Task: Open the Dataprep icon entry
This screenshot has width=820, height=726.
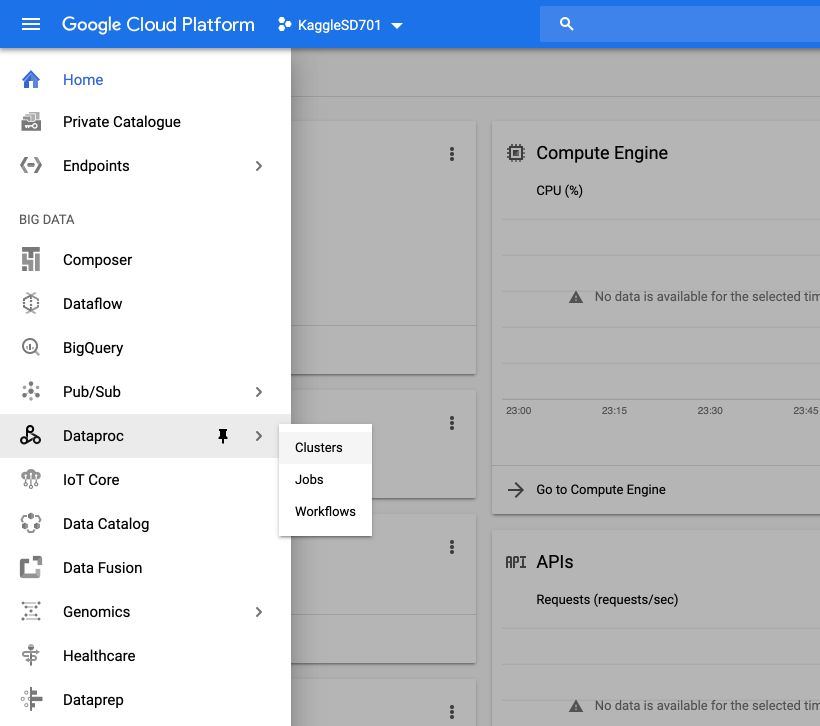Action: (x=31, y=699)
